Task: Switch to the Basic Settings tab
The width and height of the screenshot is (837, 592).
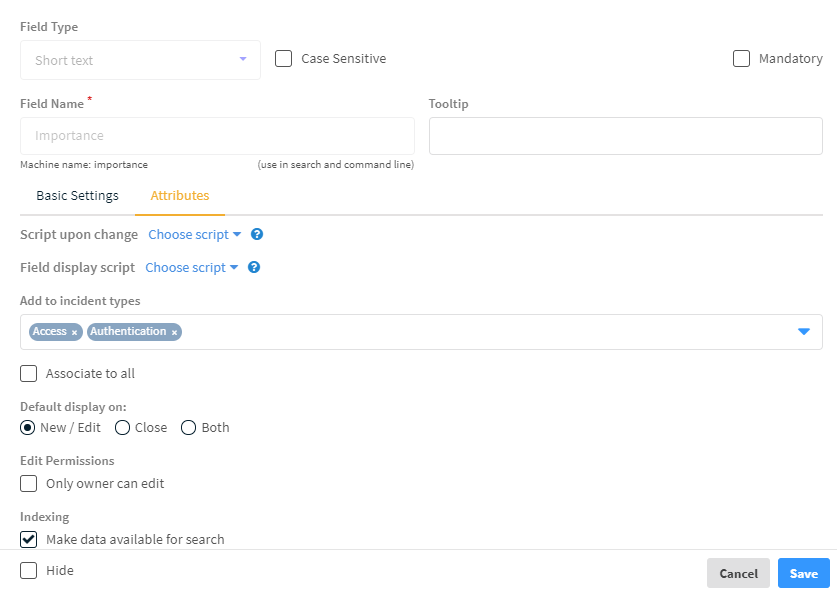Action: (77, 196)
